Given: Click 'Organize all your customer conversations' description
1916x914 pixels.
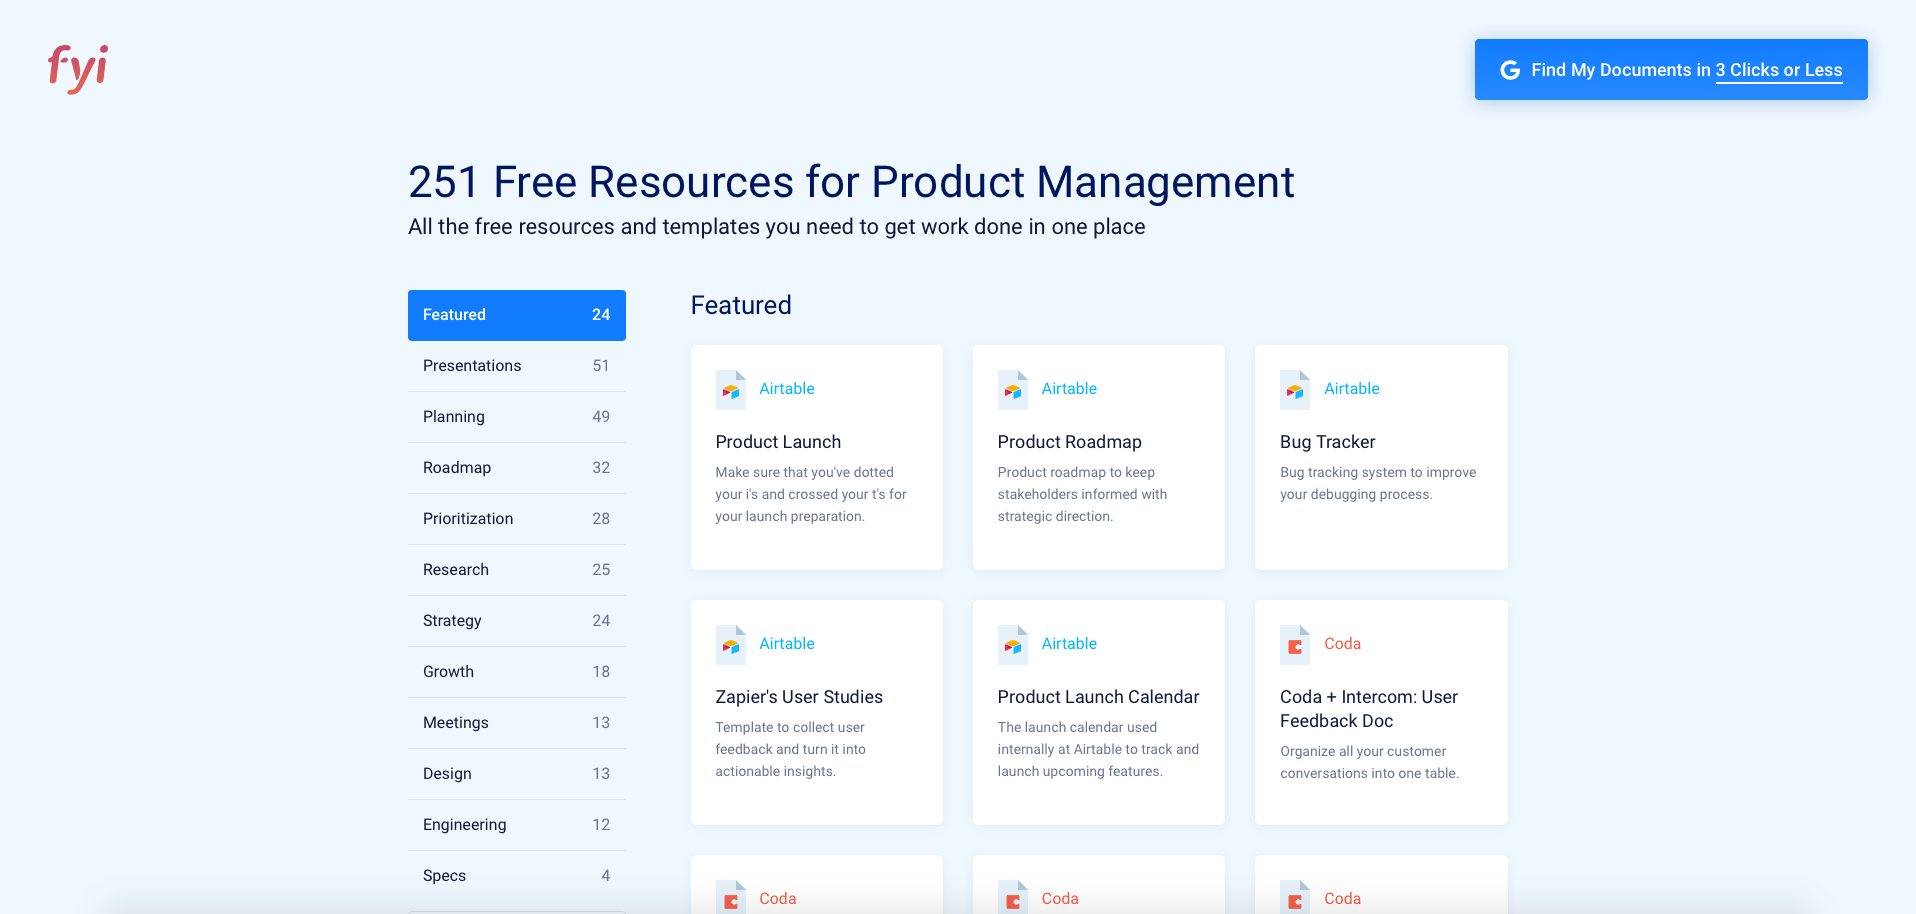Looking at the screenshot, I should [x=1369, y=762].
